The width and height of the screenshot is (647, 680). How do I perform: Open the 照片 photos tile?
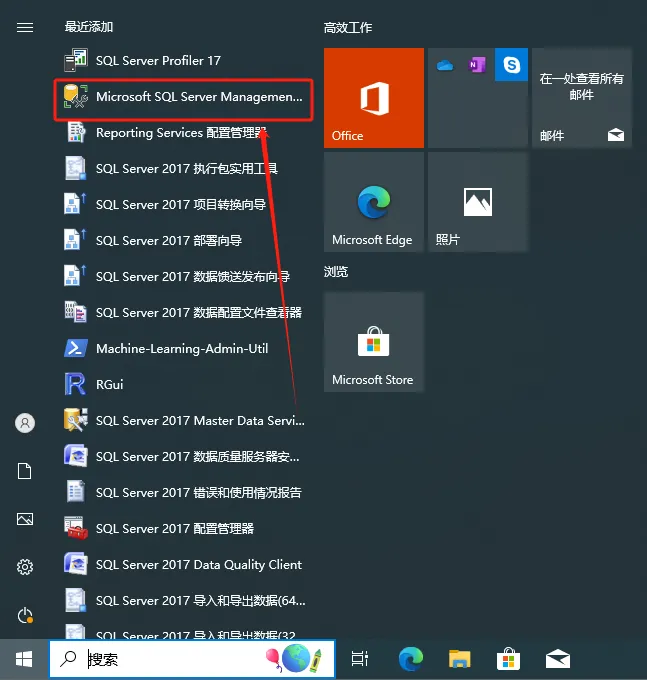tap(478, 202)
